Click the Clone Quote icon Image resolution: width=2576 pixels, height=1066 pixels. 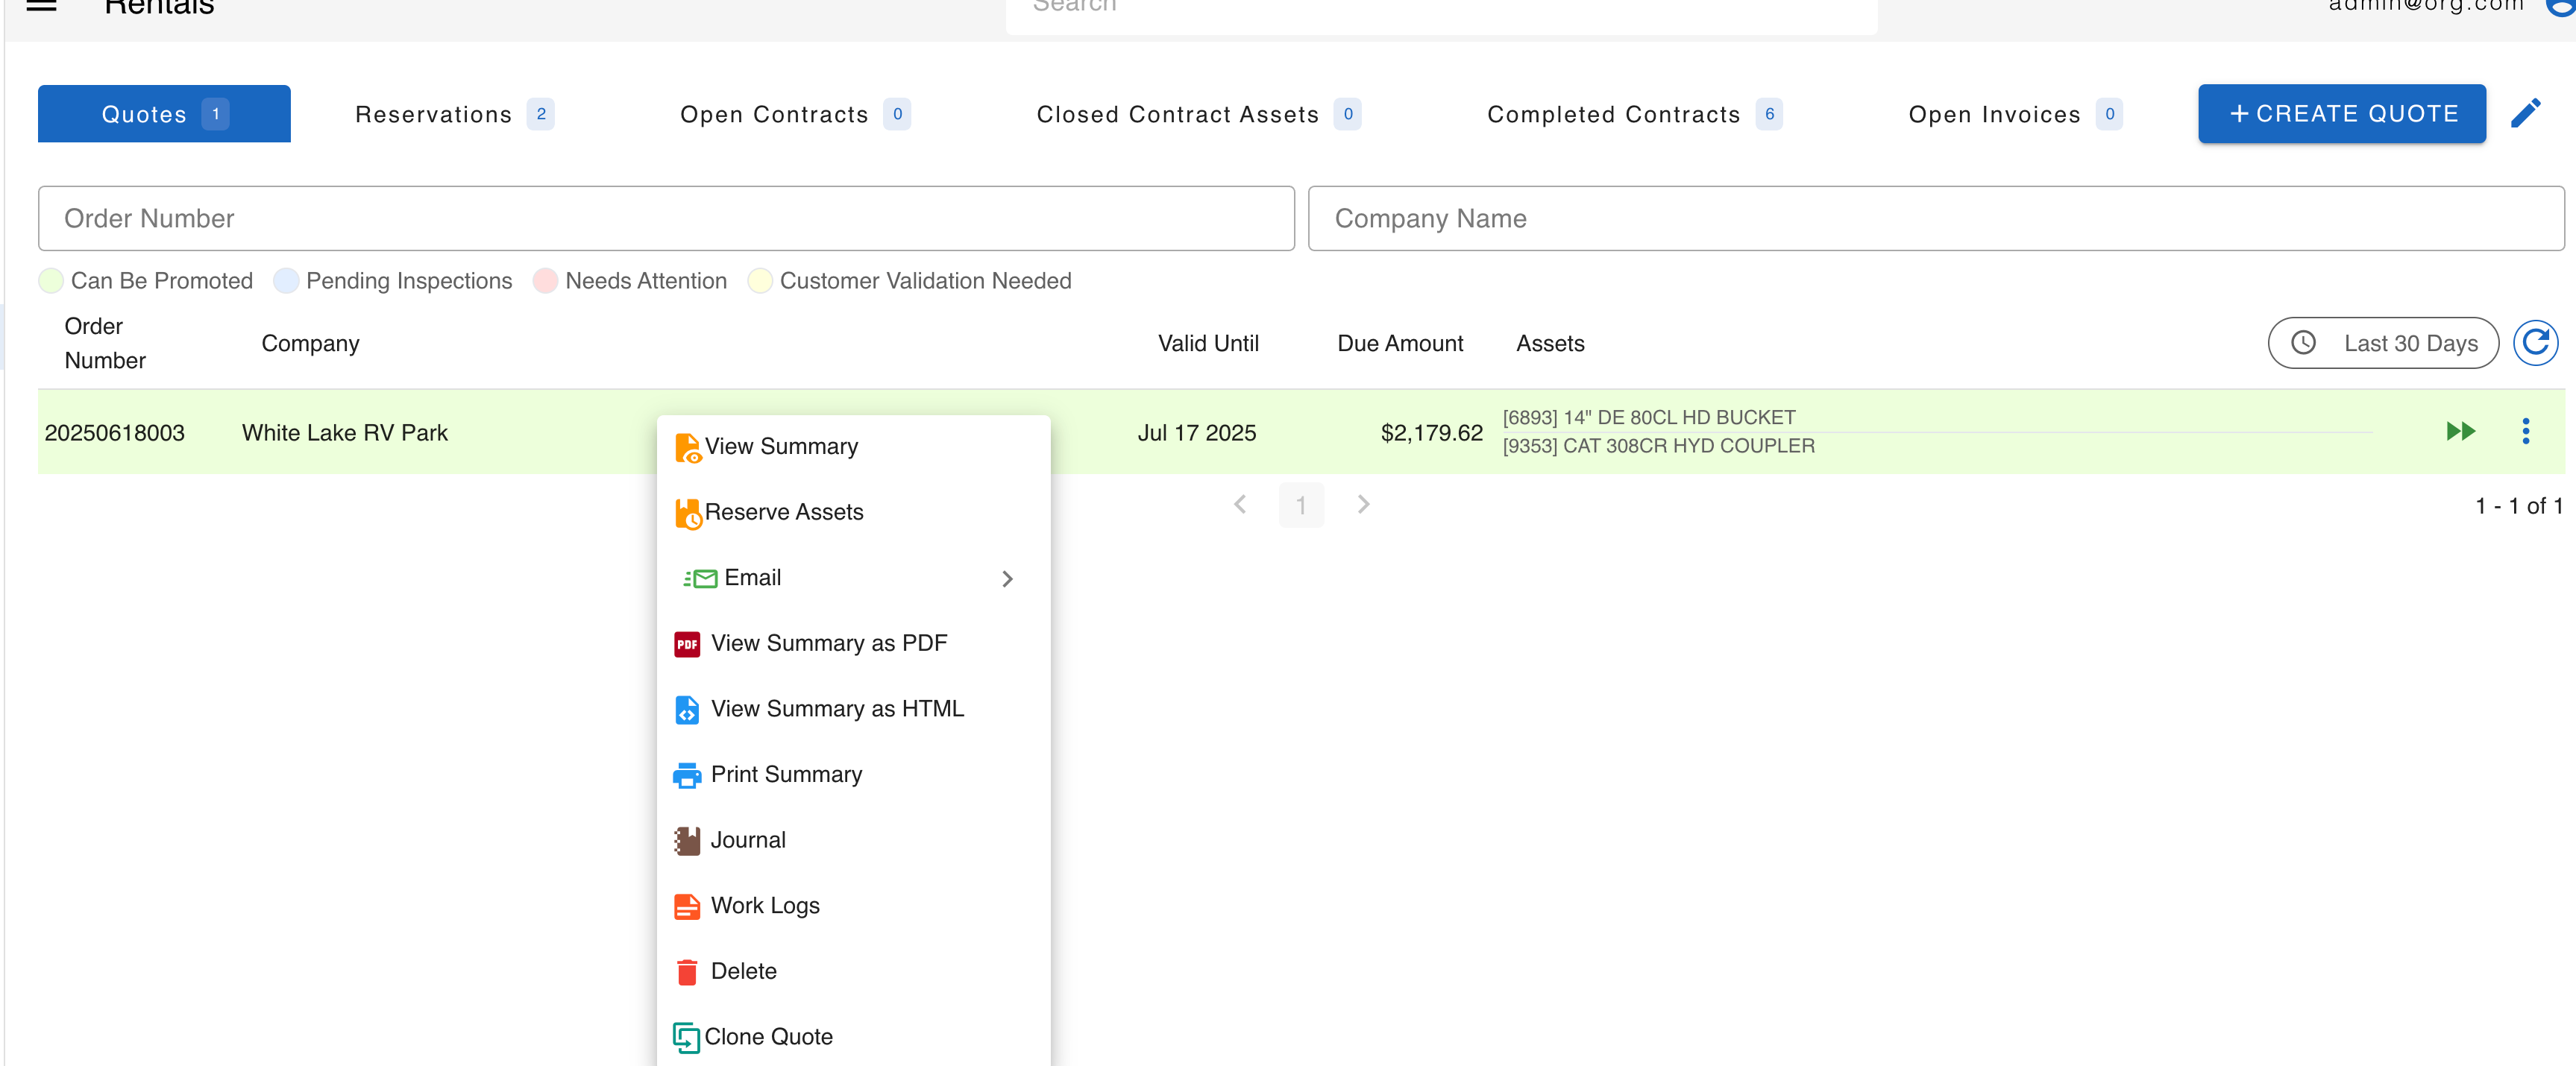(686, 1037)
